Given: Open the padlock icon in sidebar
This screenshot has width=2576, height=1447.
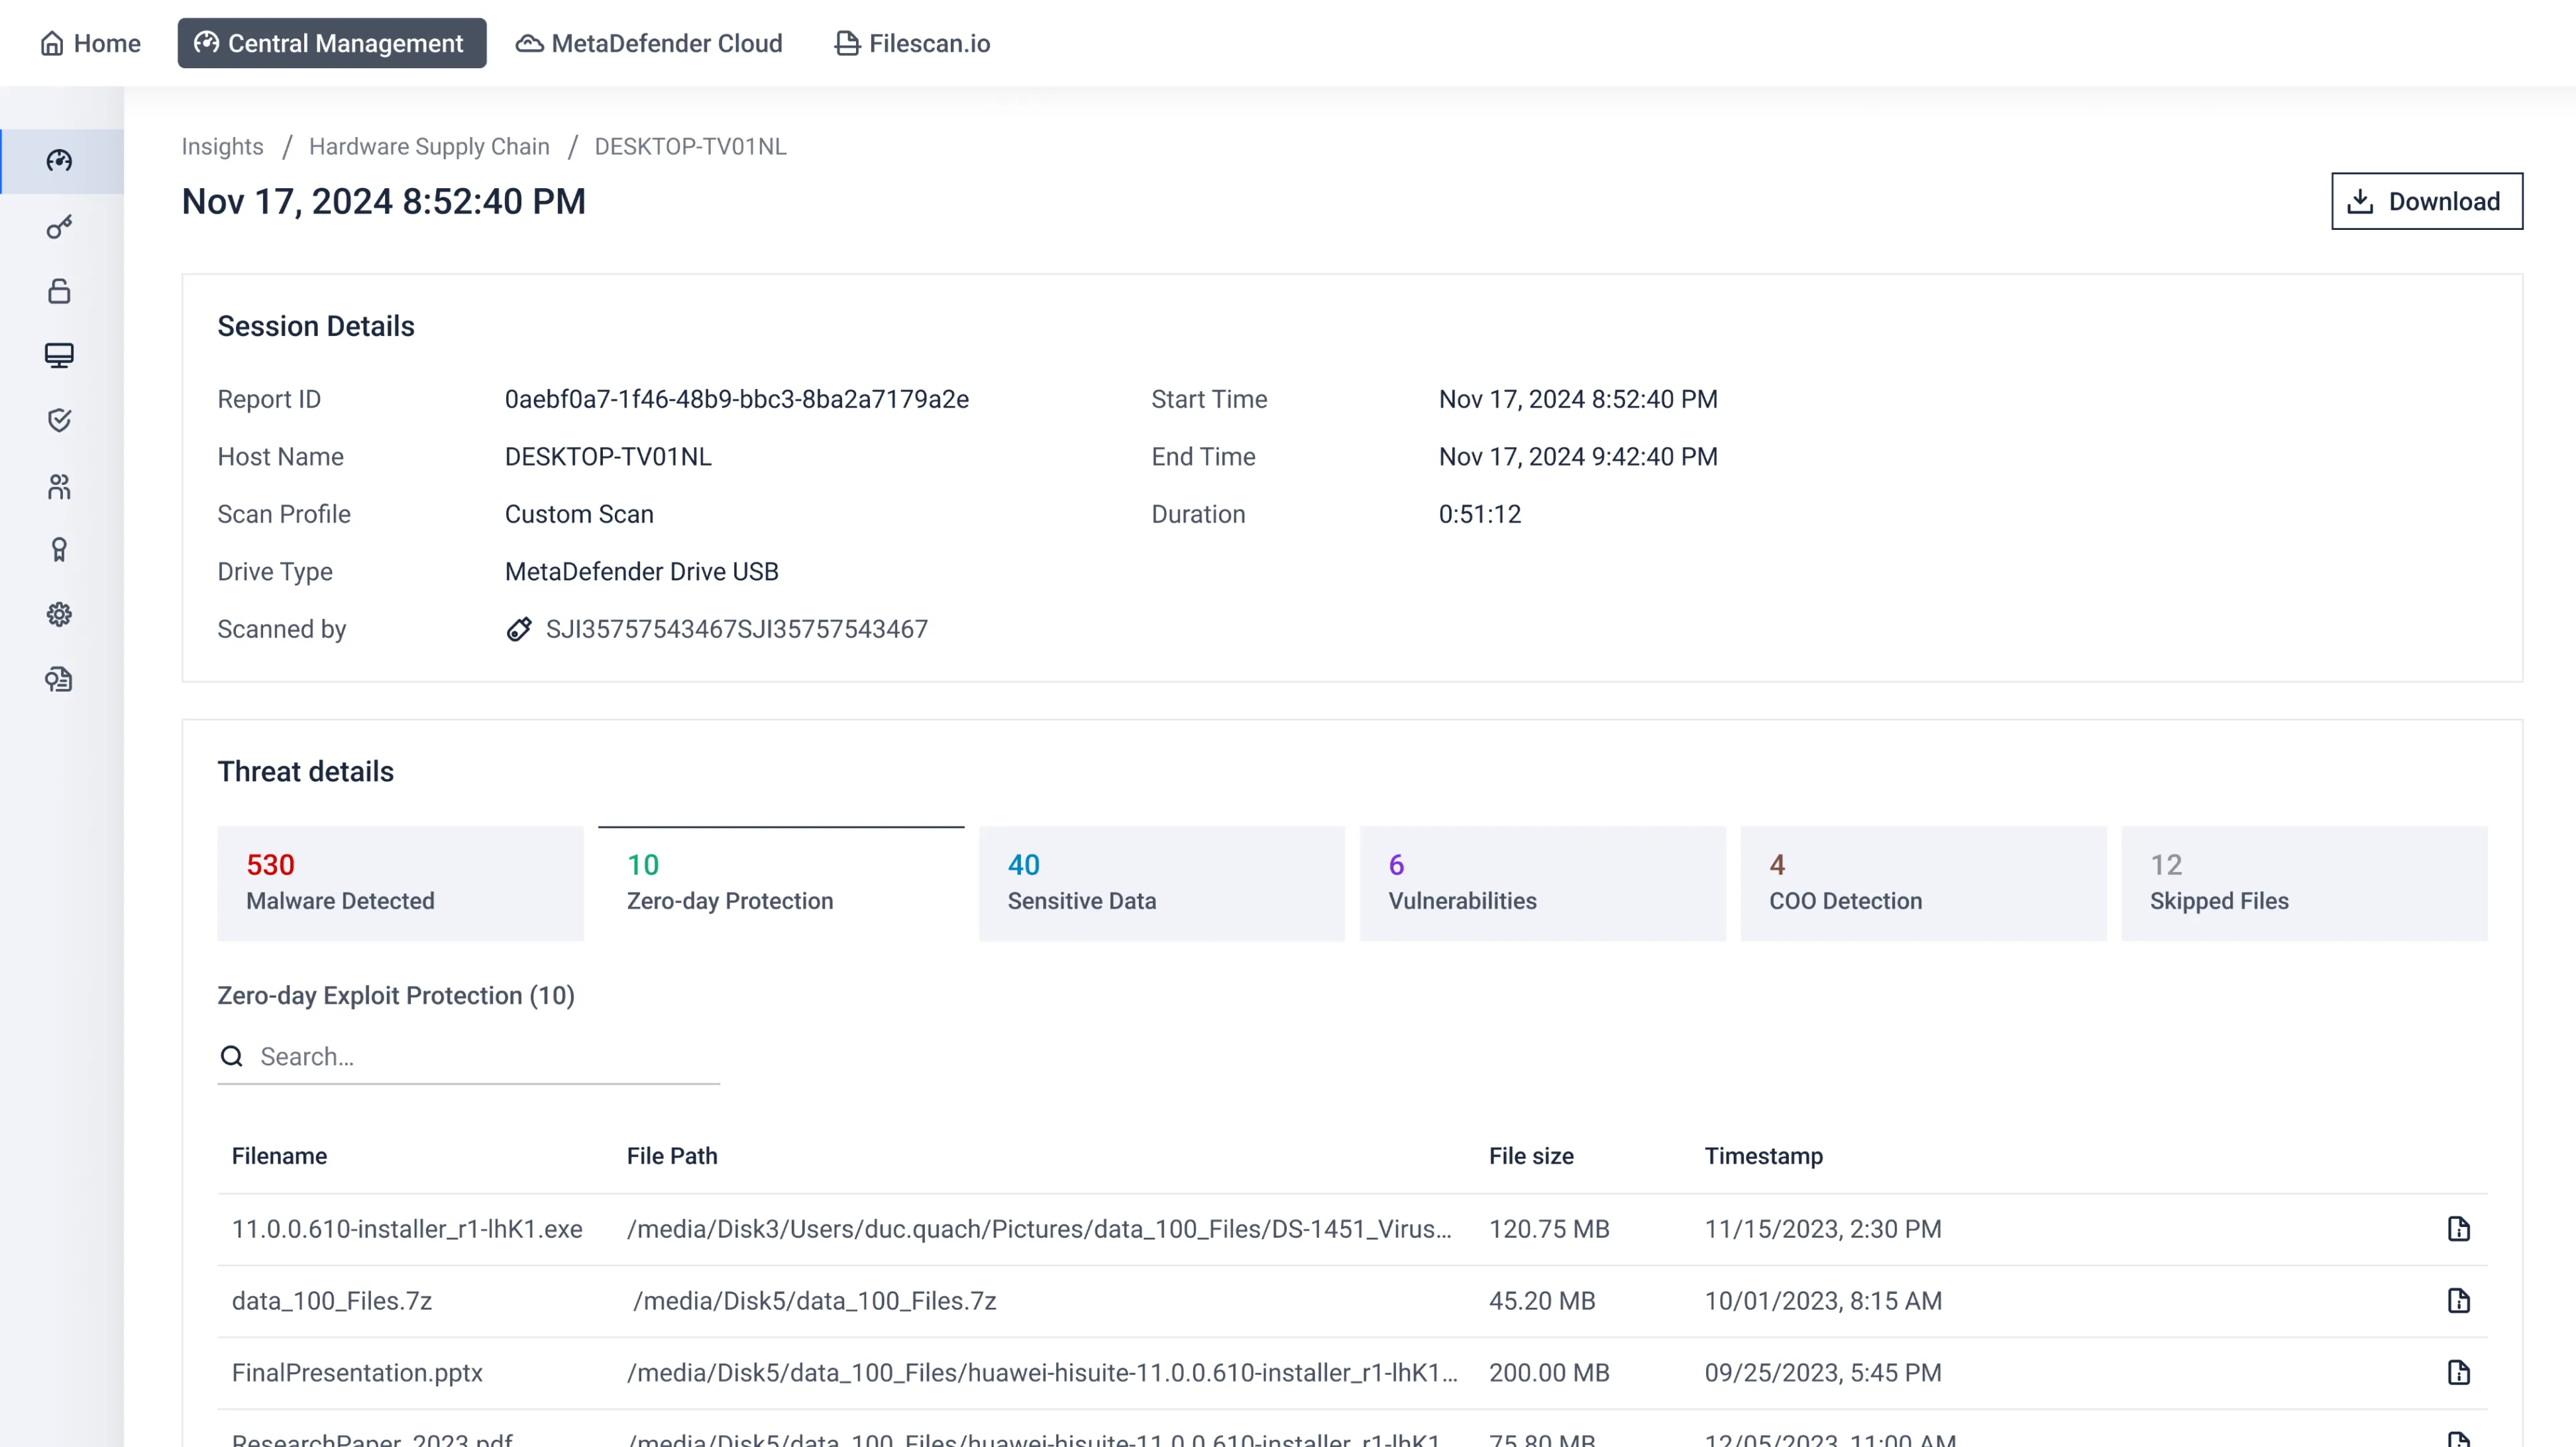Looking at the screenshot, I should 59,291.
